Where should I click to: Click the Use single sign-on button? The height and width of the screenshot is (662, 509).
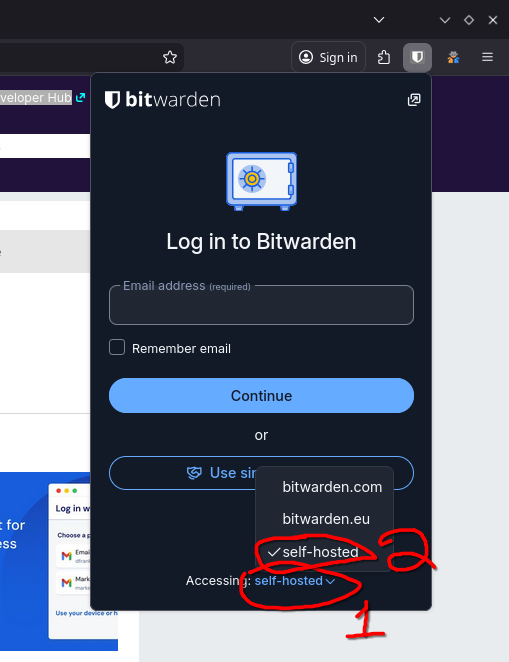(261, 473)
